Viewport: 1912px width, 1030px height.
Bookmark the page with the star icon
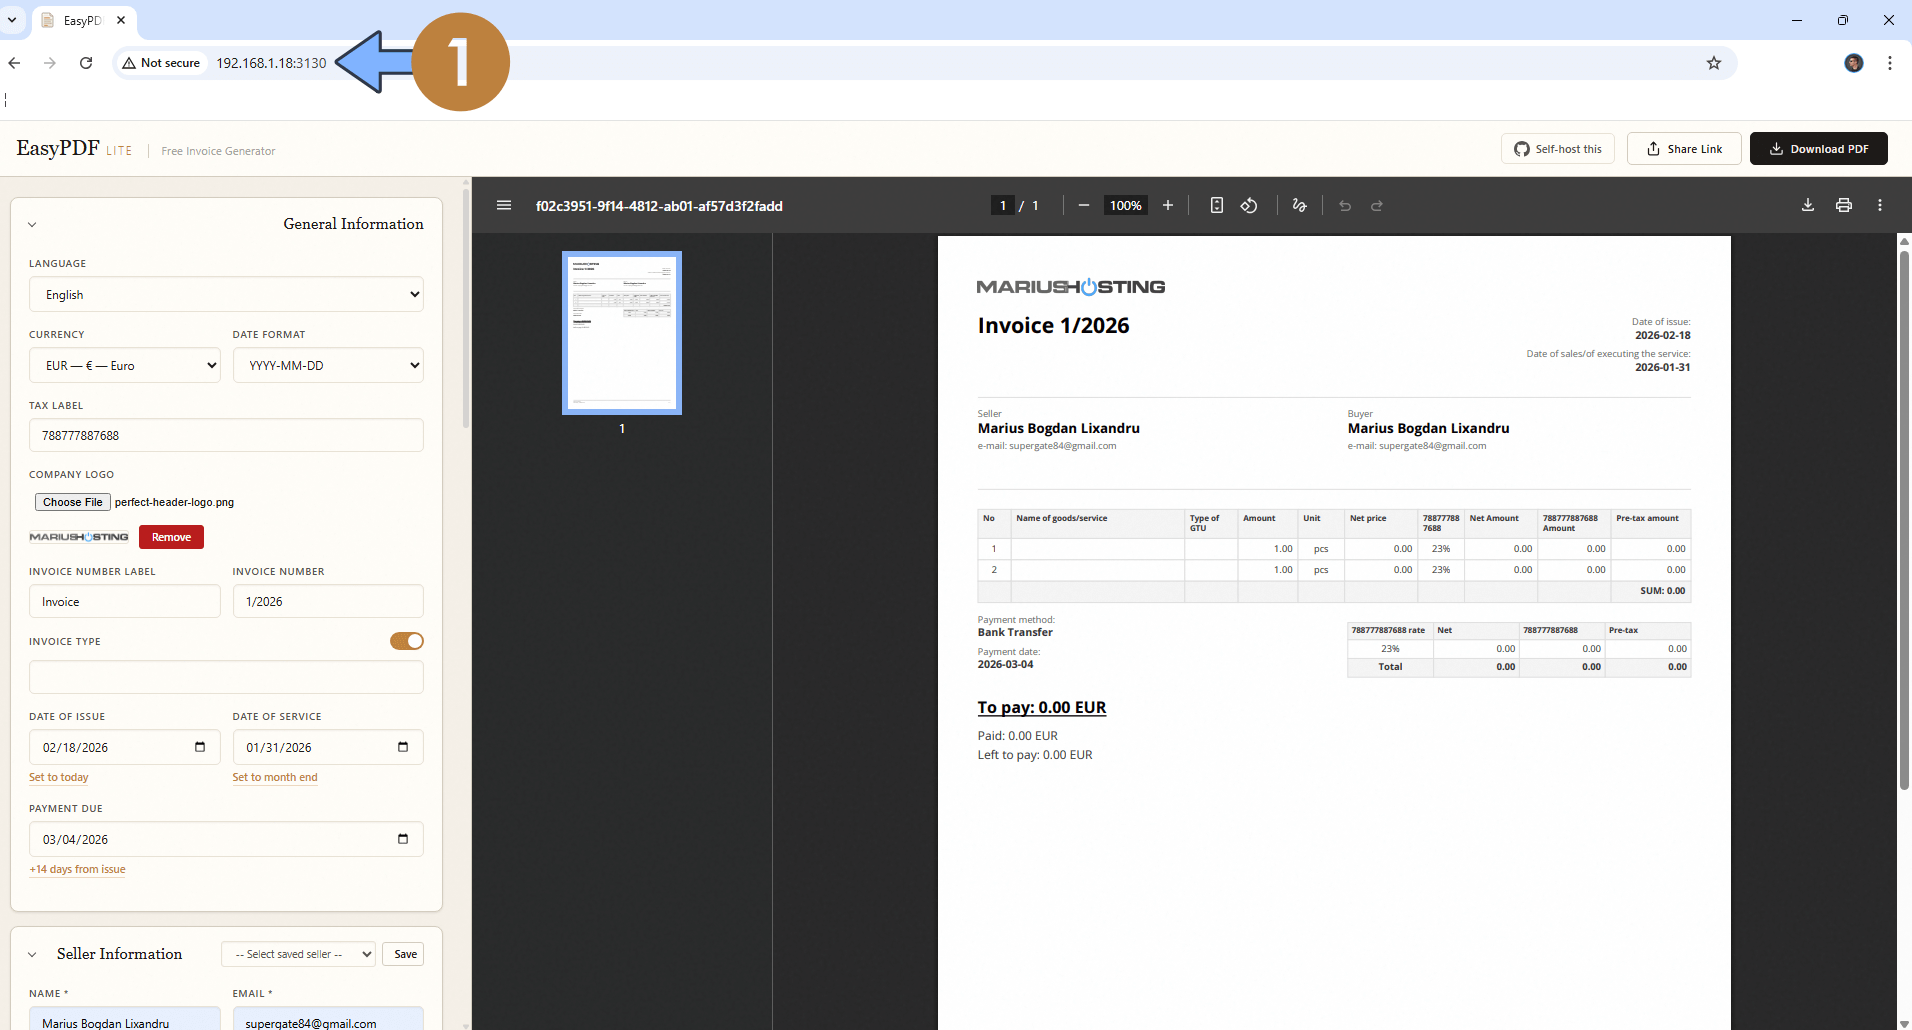point(1714,62)
